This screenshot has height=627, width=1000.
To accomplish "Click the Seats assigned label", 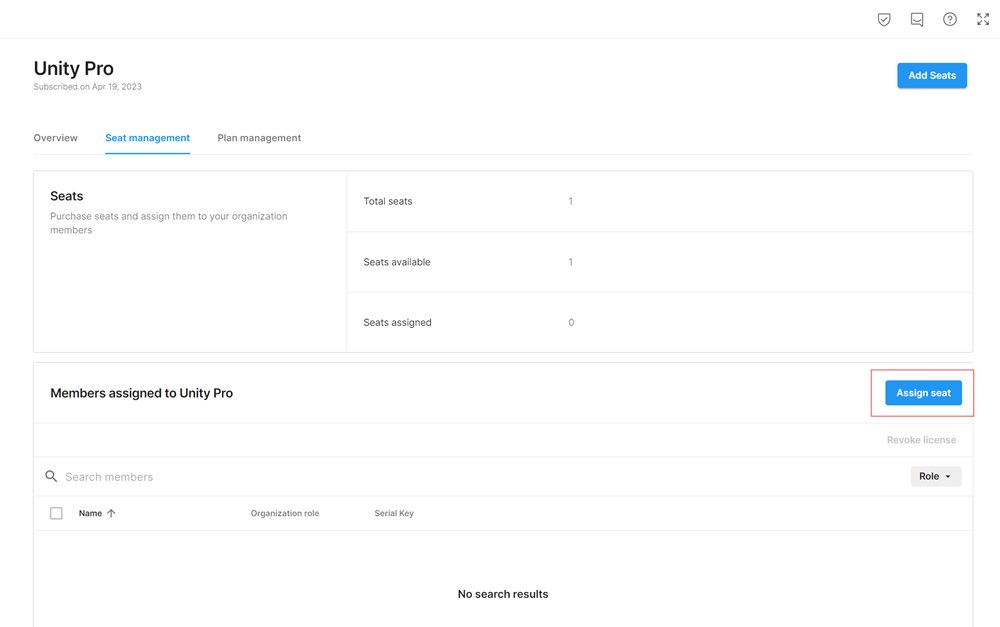I will pyautogui.click(x=397, y=323).
